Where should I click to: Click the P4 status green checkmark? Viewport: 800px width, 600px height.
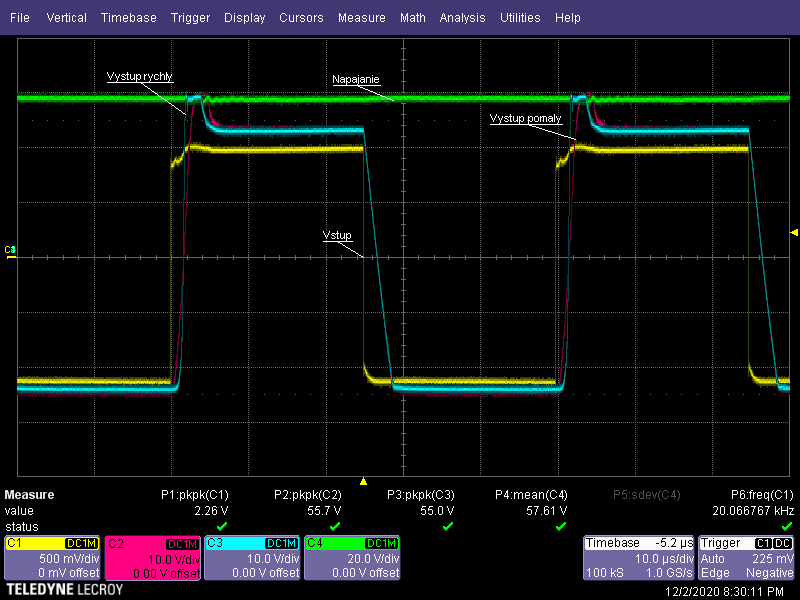[x=561, y=526]
